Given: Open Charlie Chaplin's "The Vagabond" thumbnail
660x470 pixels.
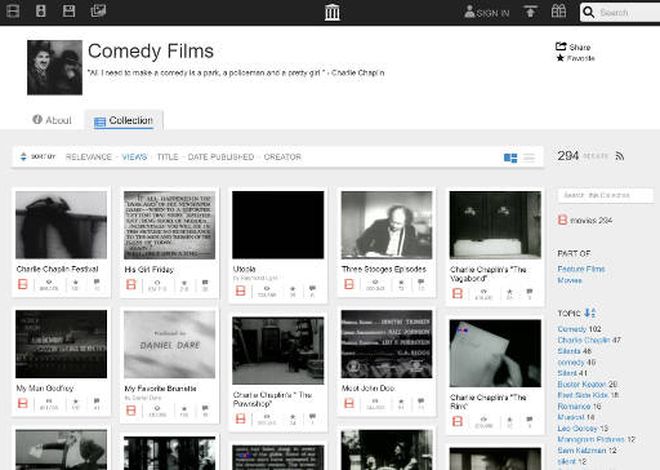Looking at the screenshot, I should [495, 225].
